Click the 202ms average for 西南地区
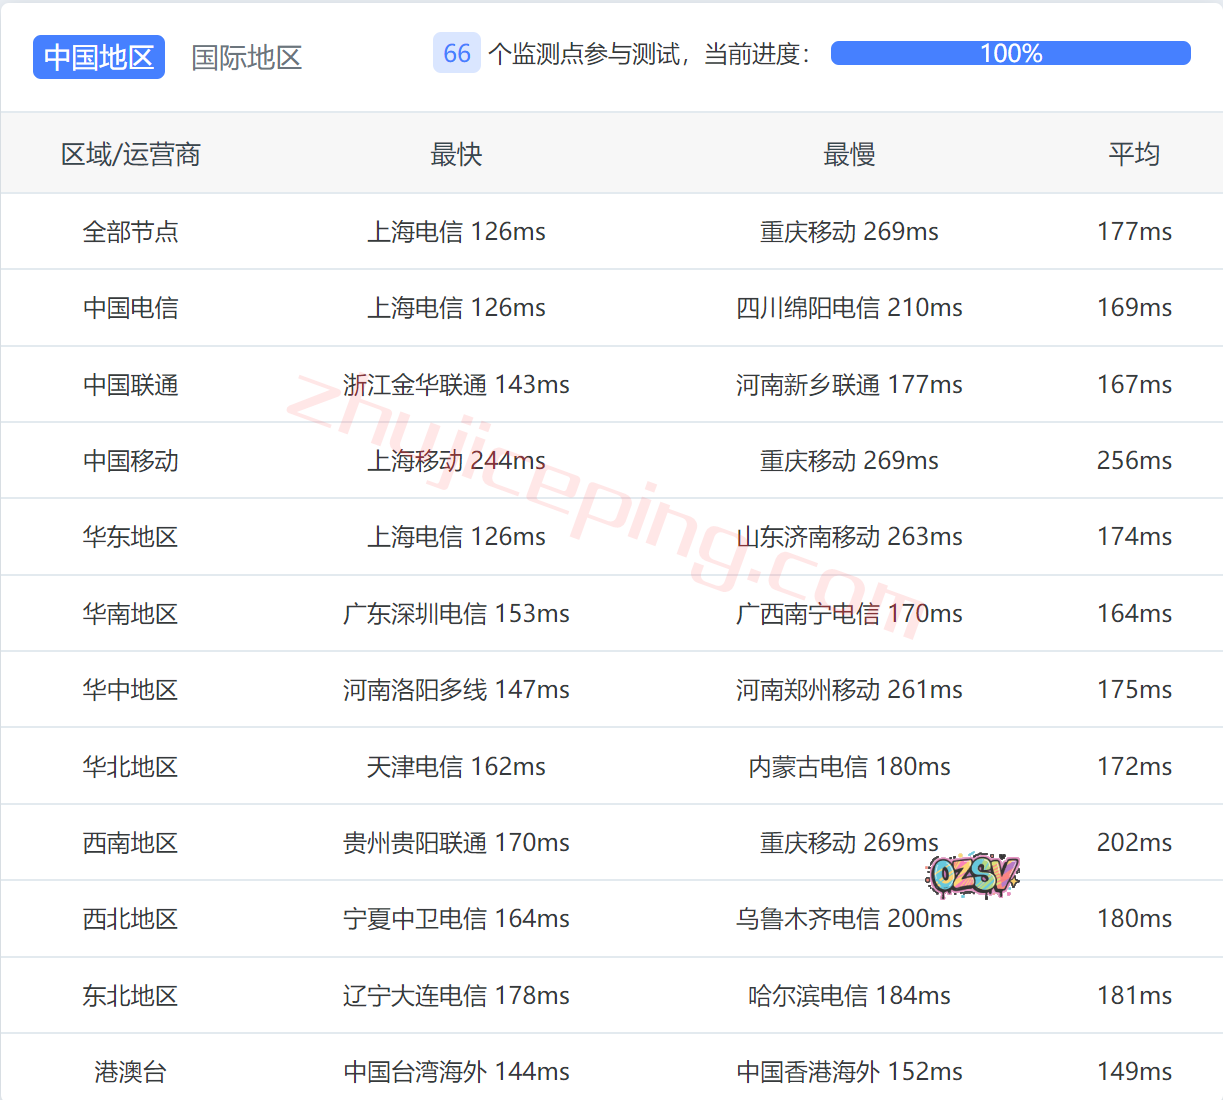The width and height of the screenshot is (1223, 1100). [x=1134, y=843]
